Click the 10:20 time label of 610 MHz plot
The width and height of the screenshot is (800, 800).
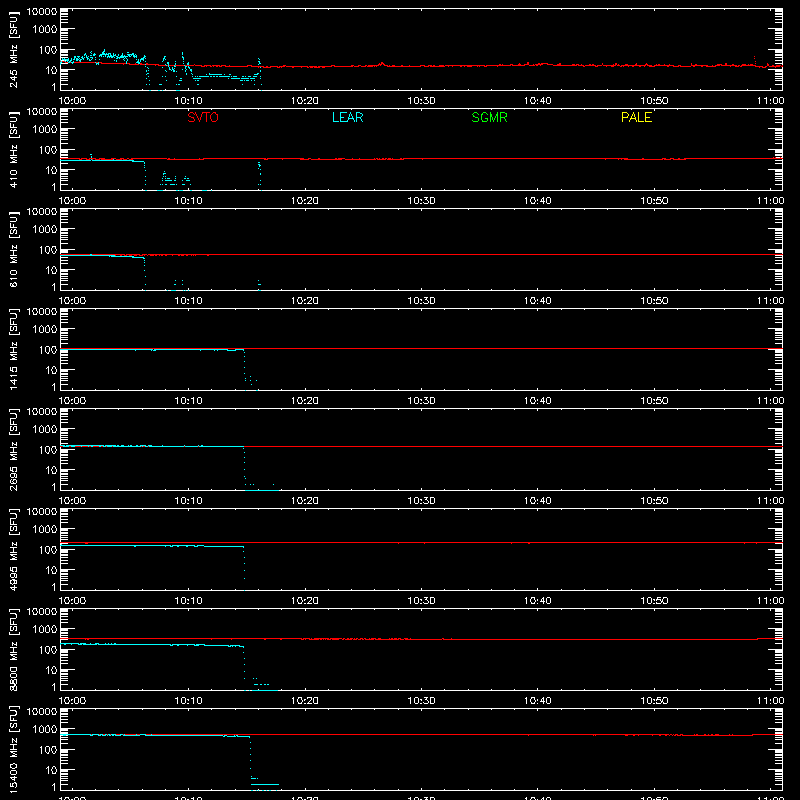305,301
